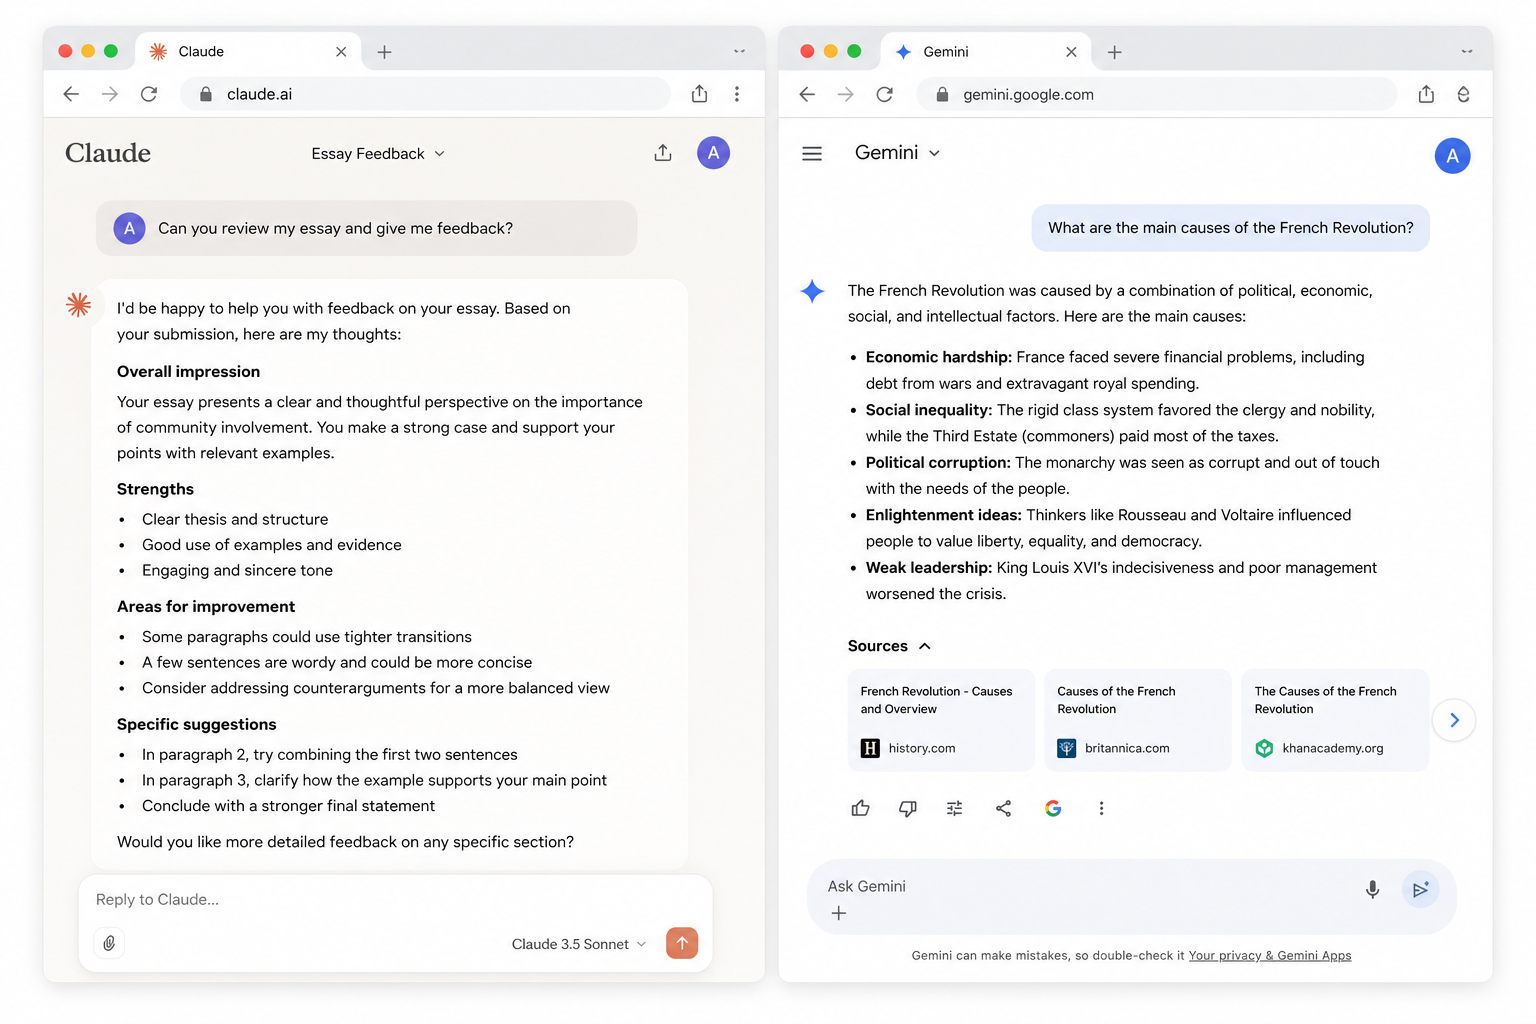Click the claude.ai address bar
The image size is (1536, 1024).
pyautogui.click(x=425, y=94)
